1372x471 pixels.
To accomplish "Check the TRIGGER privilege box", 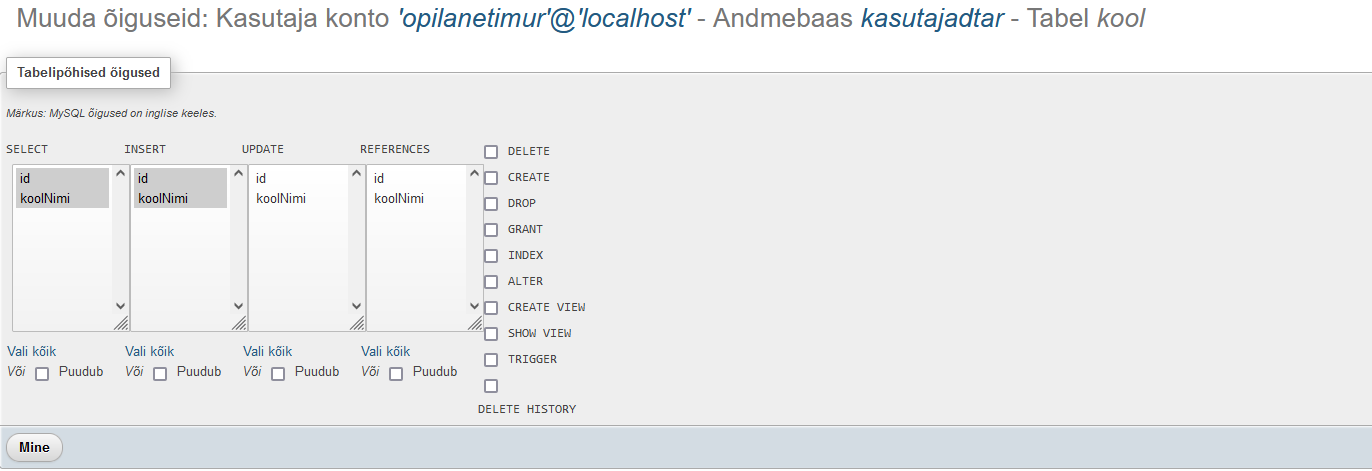I will pos(491,360).
